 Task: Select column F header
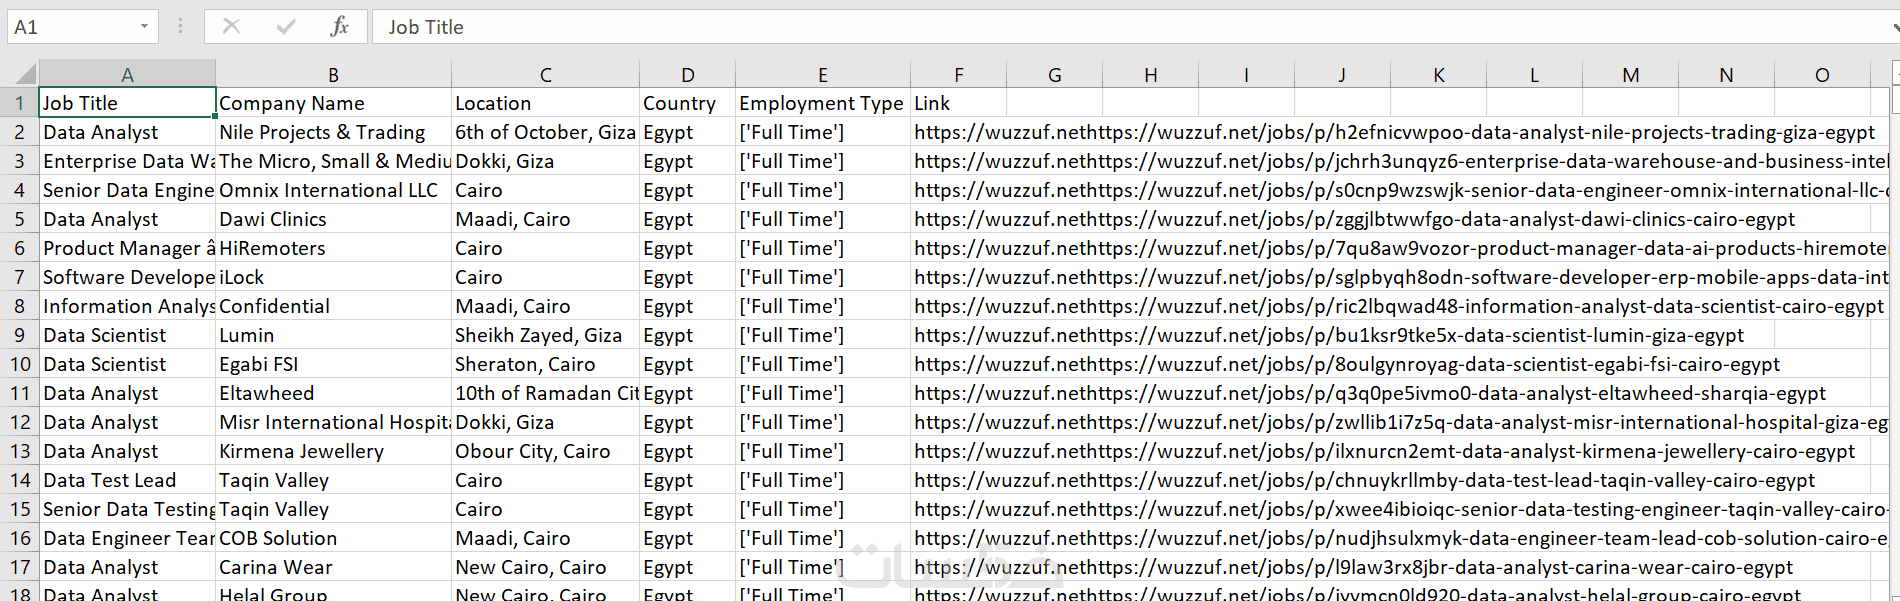point(958,74)
